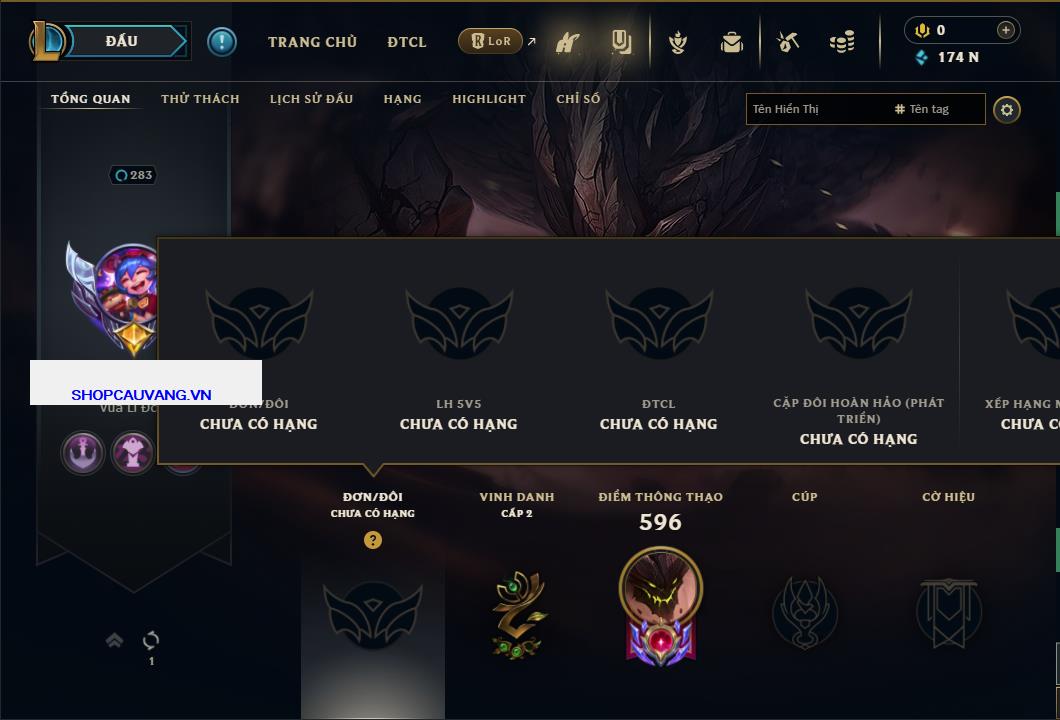Click the ranked refresh cycle icon

151,640
